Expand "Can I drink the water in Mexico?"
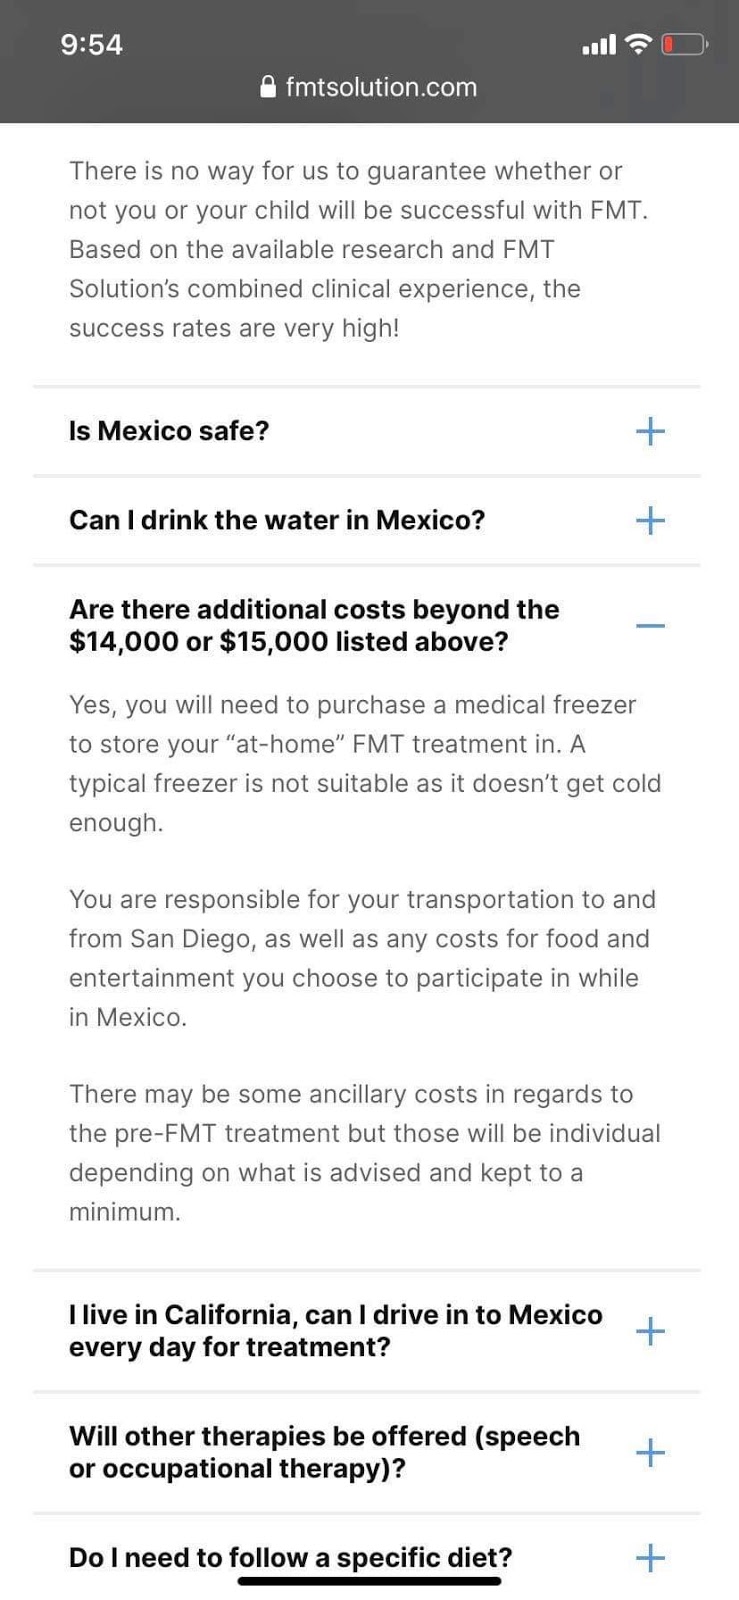Image resolution: width=739 pixels, height=1600 pixels. [276, 520]
